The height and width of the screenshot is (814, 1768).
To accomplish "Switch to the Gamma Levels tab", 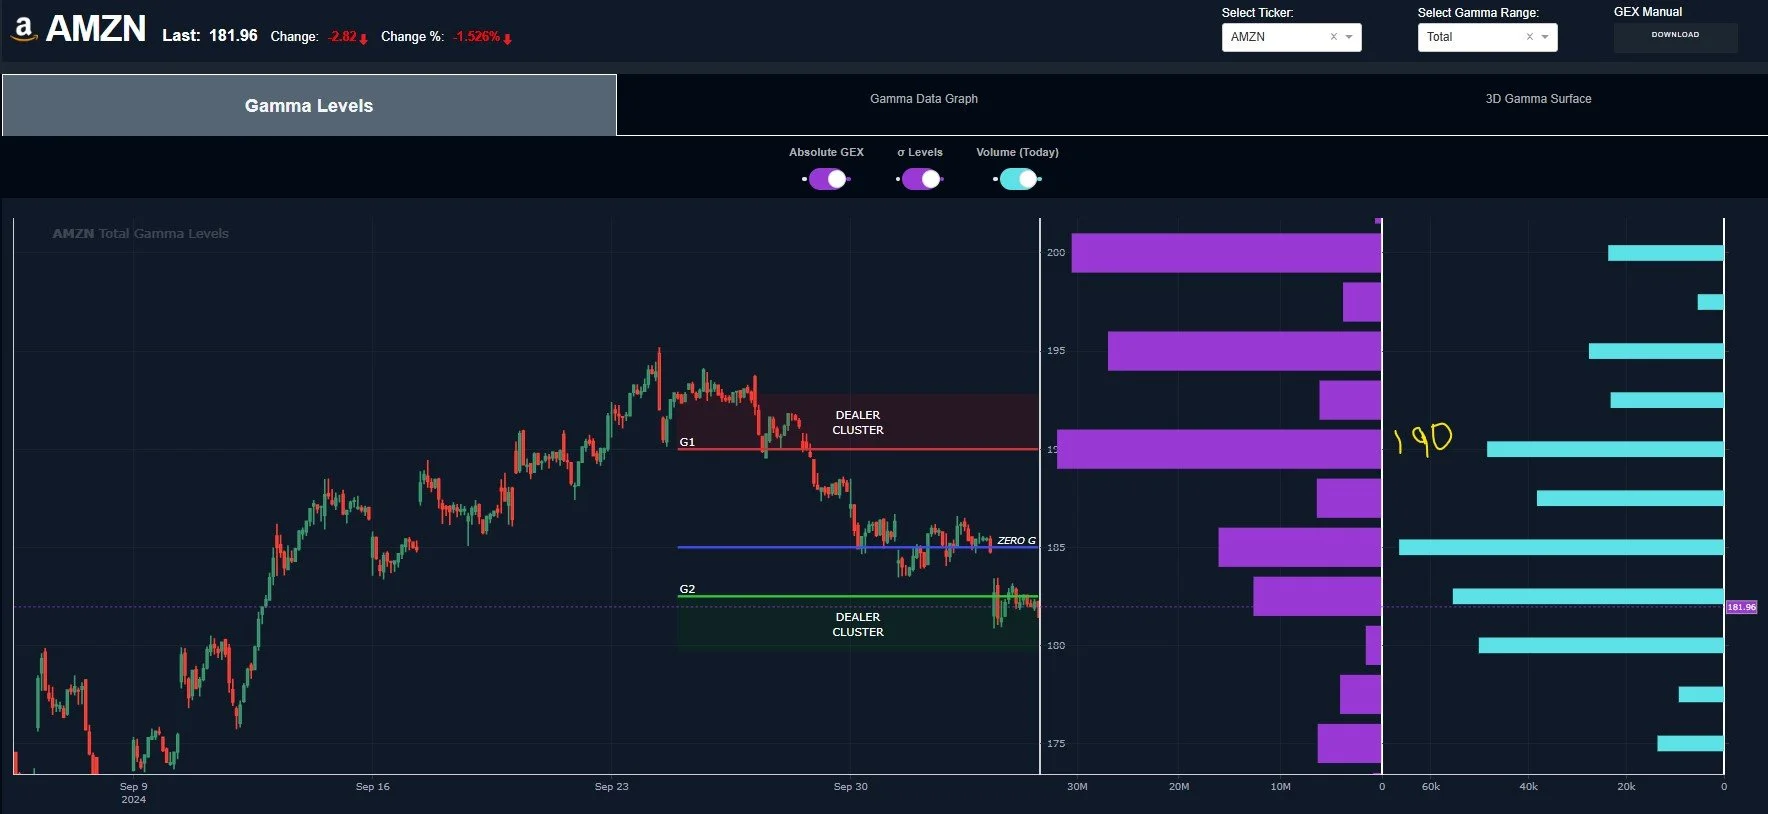I will (x=309, y=105).
